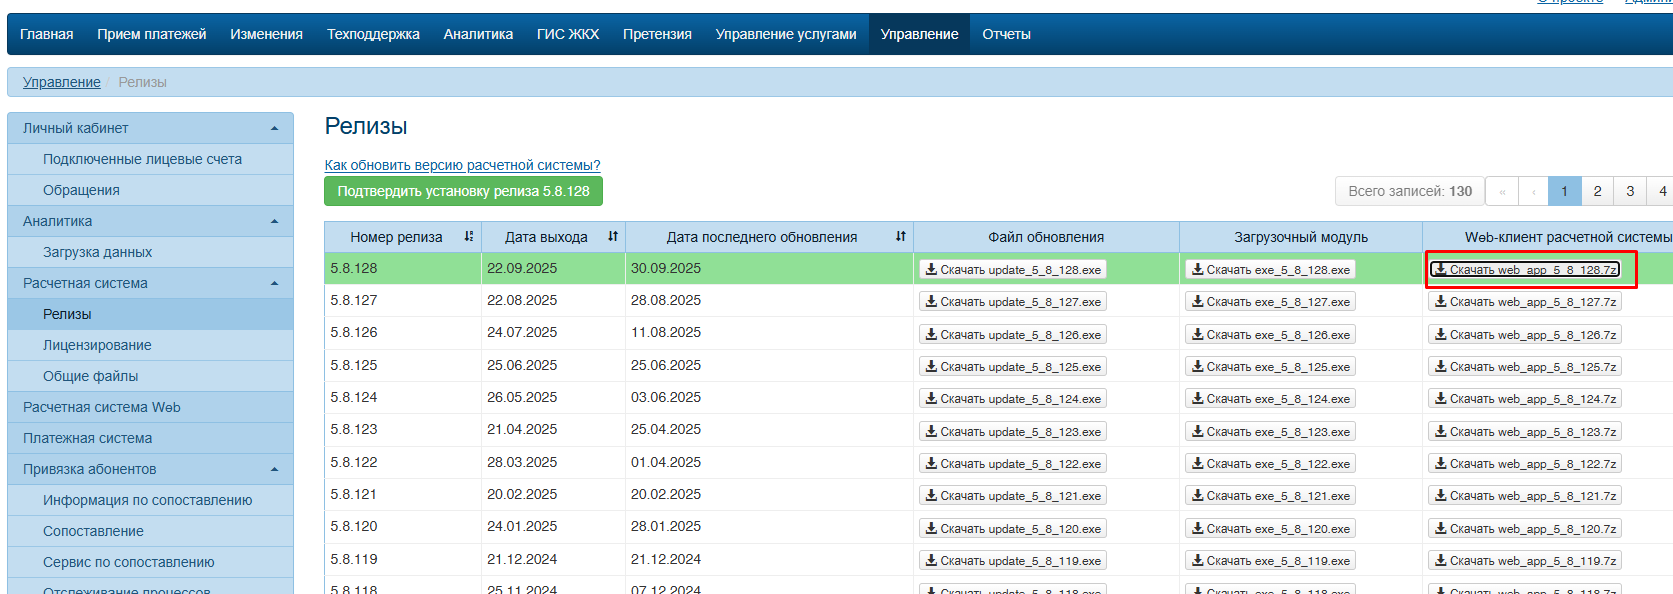Screen dimensions: 1673x594
Task: Collapse the Личный кабинет sidebar section
Action: [x=274, y=128]
